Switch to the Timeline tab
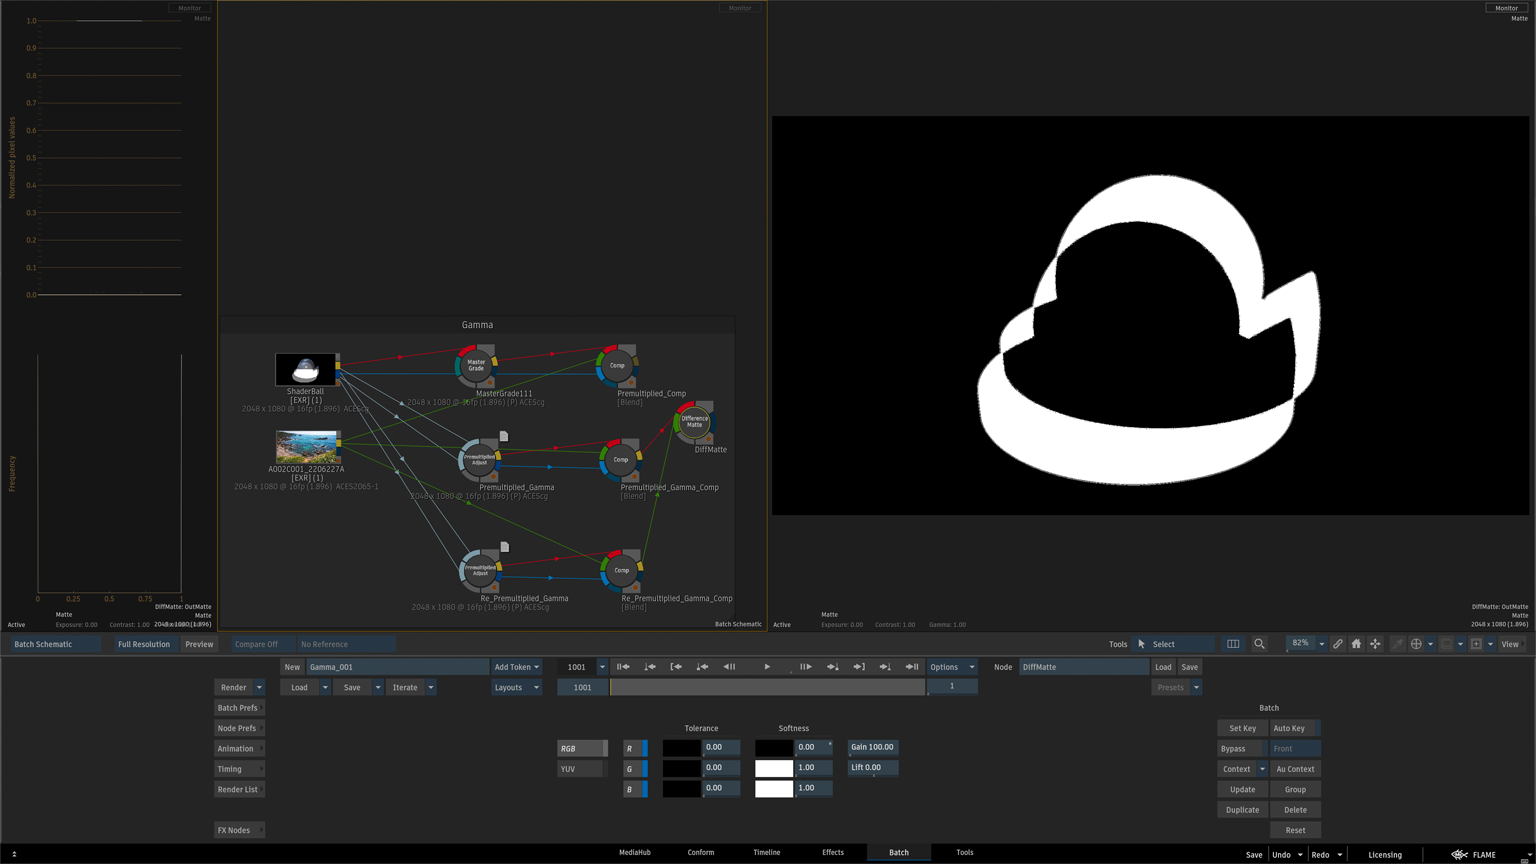This screenshot has width=1536, height=864. tap(767, 853)
